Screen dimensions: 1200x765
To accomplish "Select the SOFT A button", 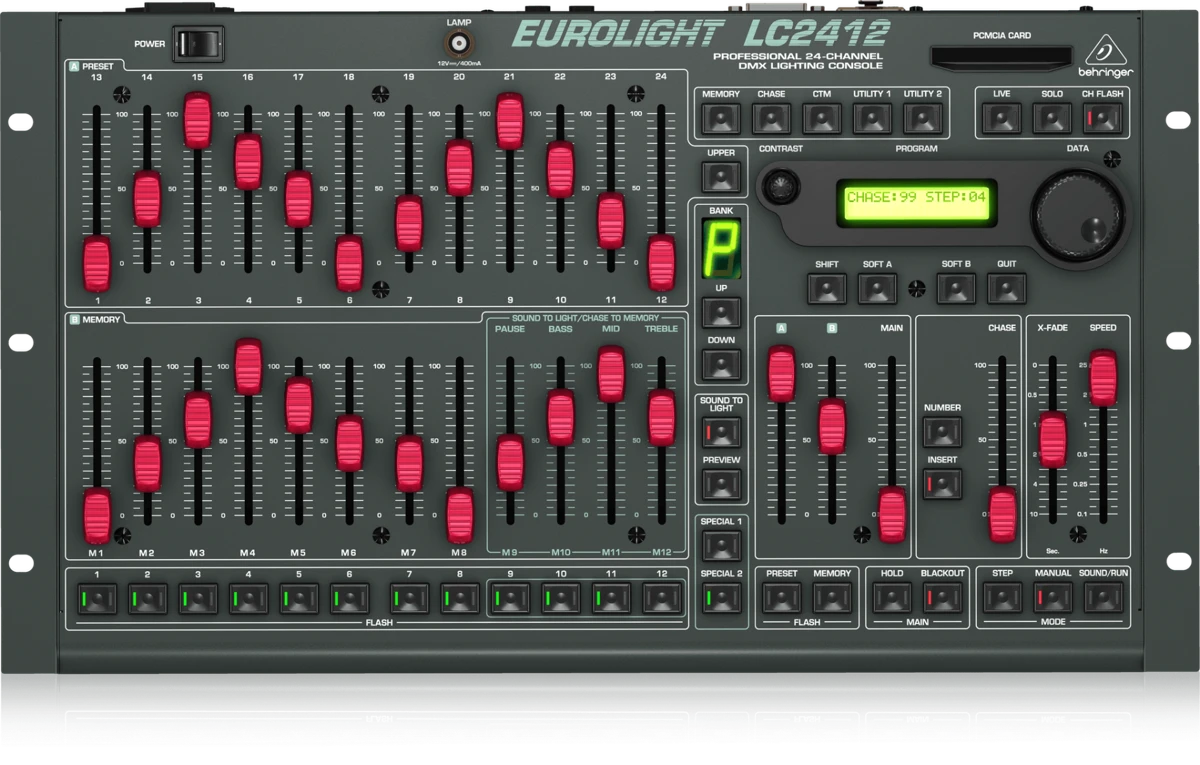I will click(x=877, y=289).
